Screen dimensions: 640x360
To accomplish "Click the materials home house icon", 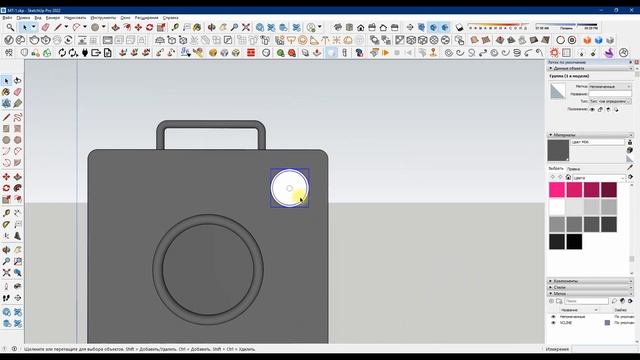I will pyautogui.click(x=568, y=177).
